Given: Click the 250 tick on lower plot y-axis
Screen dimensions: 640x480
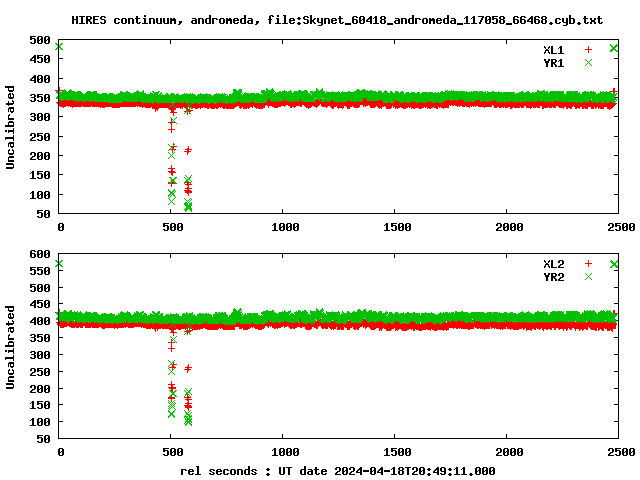Looking at the screenshot, I should coord(40,372).
